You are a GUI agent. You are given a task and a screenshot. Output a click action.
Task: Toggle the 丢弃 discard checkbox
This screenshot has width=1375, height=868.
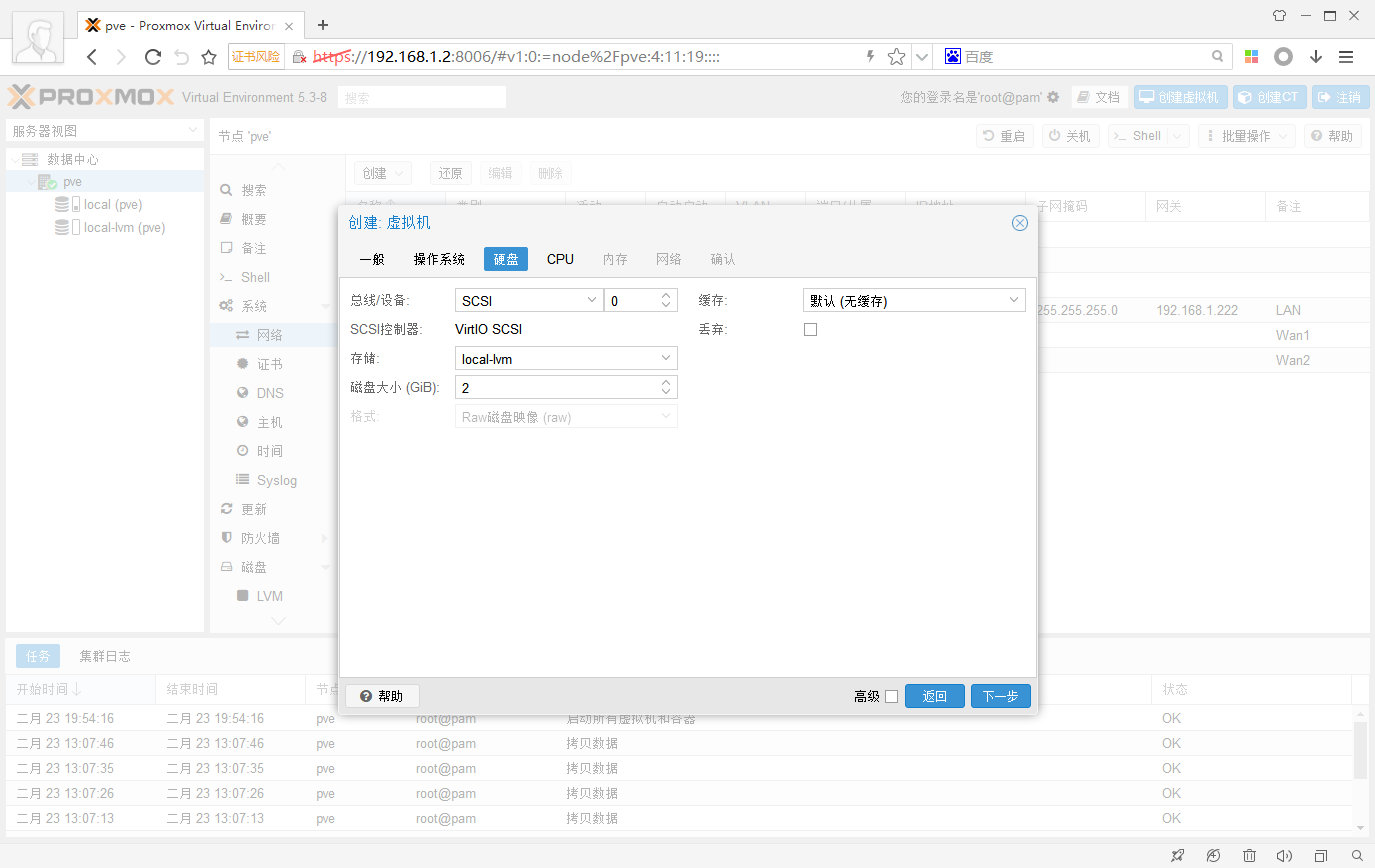(x=810, y=329)
